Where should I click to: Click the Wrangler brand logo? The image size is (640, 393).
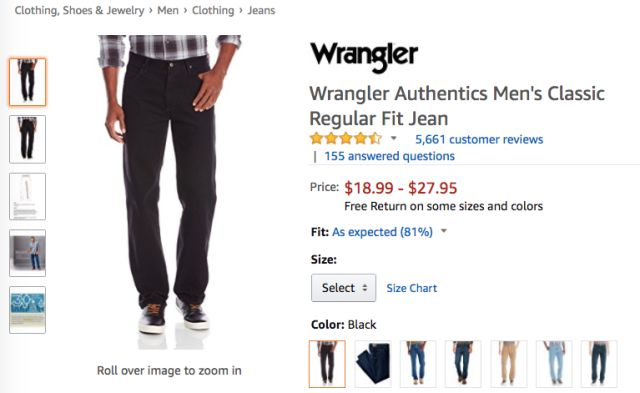pos(364,58)
